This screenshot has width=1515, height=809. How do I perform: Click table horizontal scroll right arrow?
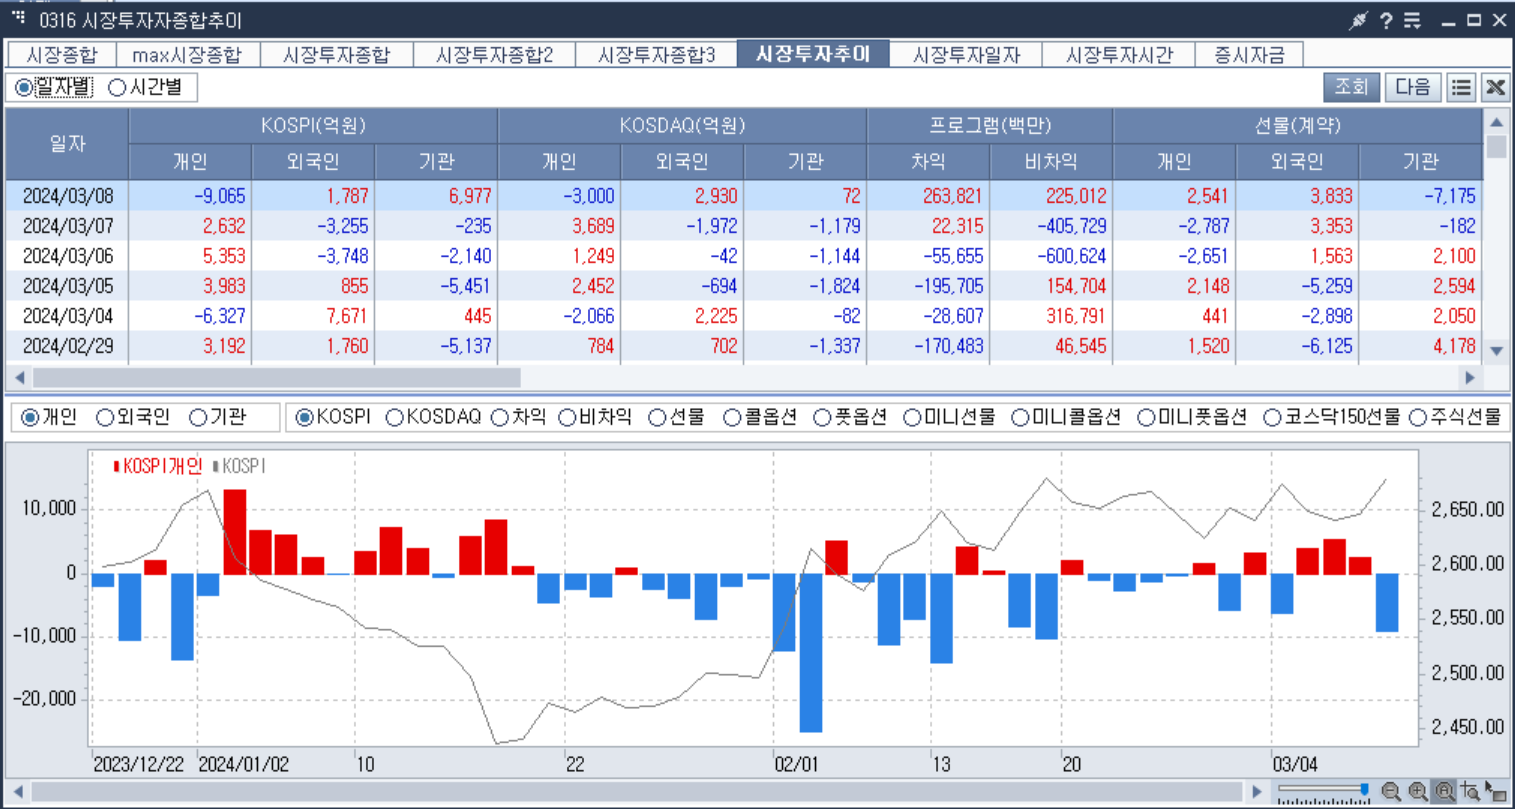(x=1470, y=378)
